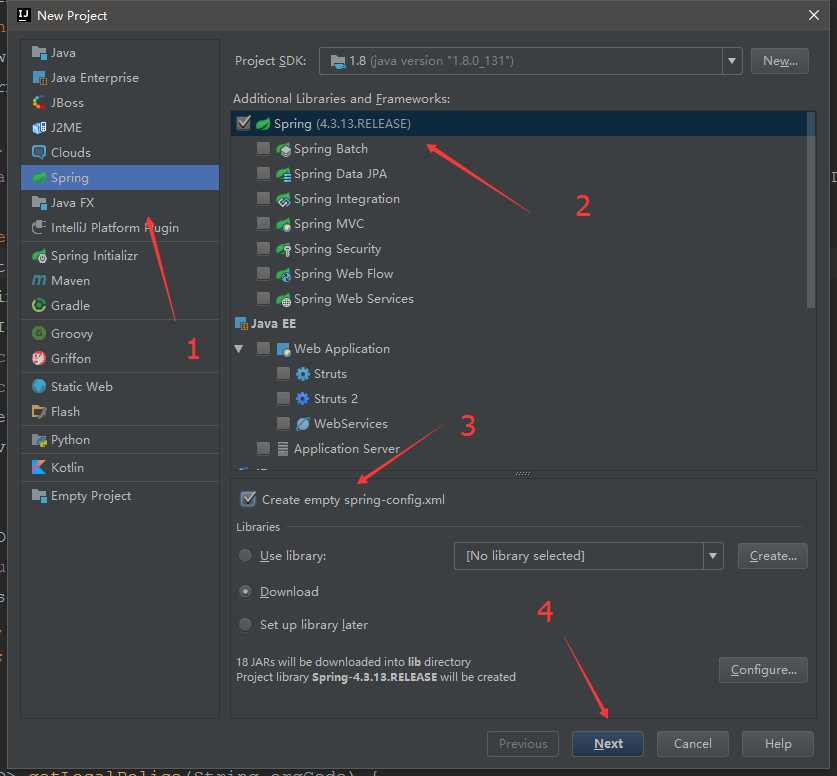
Task: Click the Previous button
Action: coord(523,743)
